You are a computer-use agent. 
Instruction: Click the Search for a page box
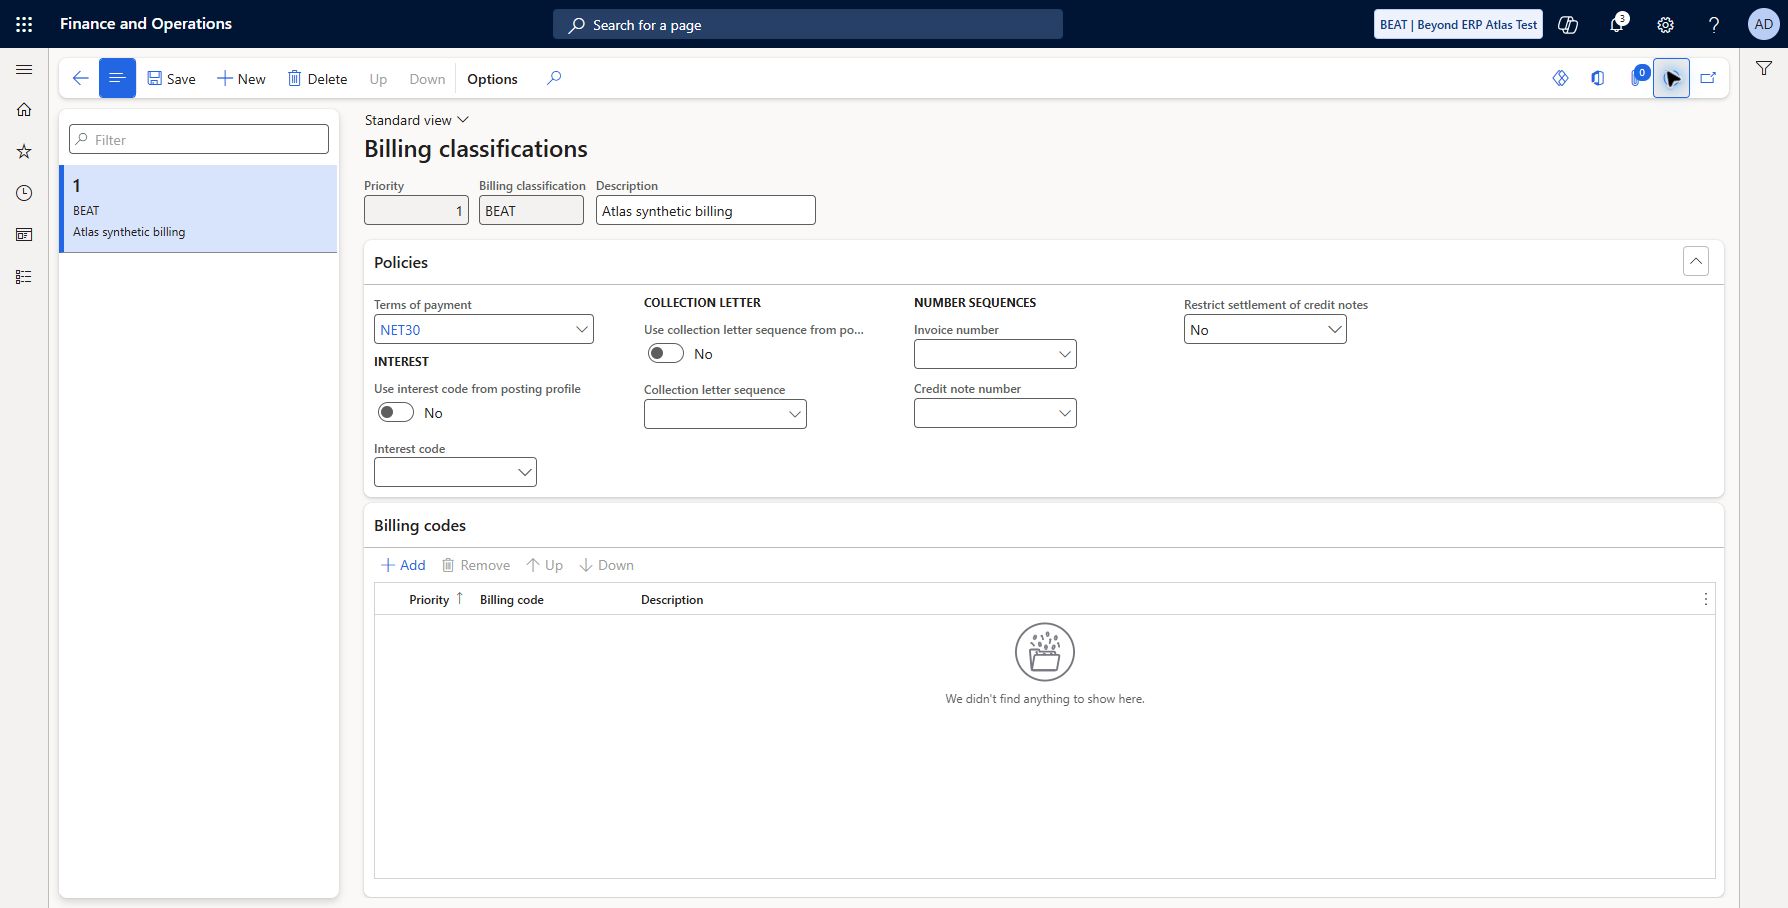[808, 24]
